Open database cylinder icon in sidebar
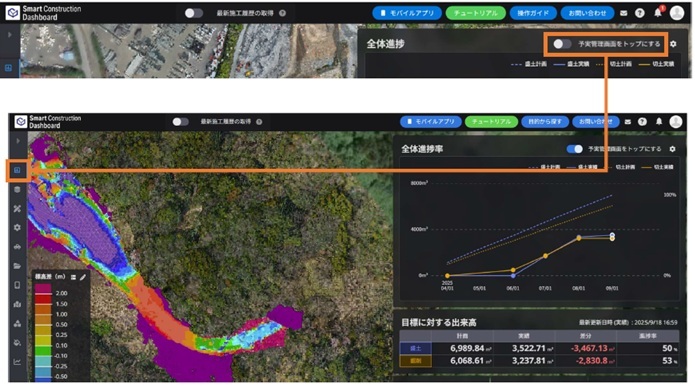The height and width of the screenshot is (387, 695). 17,189
